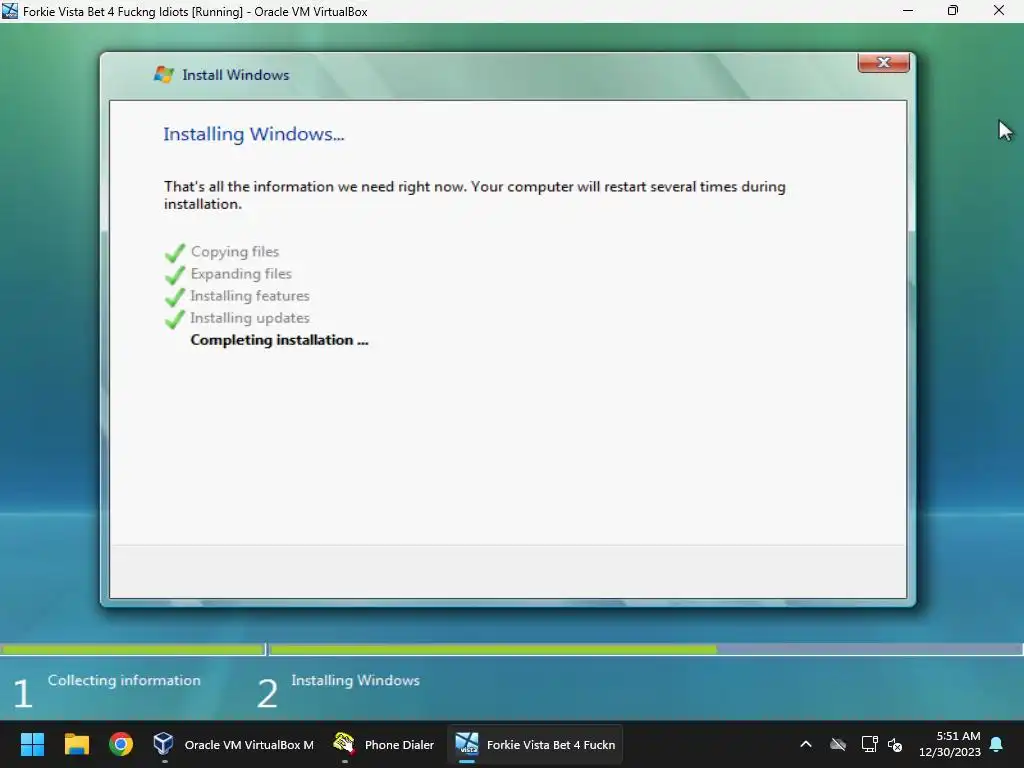Close the Install Windows dialog
This screenshot has height=768, width=1024.
click(x=884, y=63)
